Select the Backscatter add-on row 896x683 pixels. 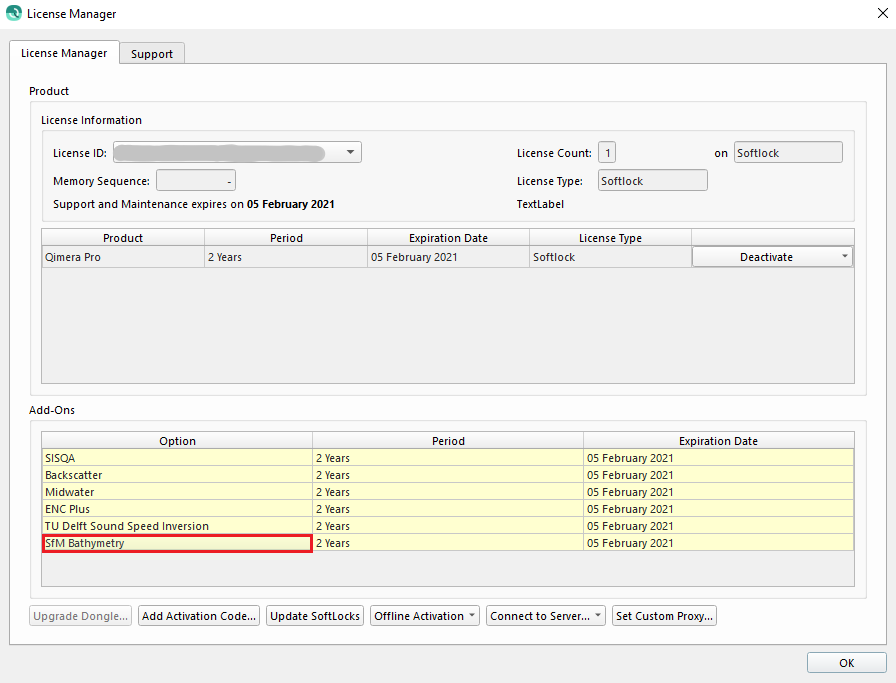click(177, 475)
